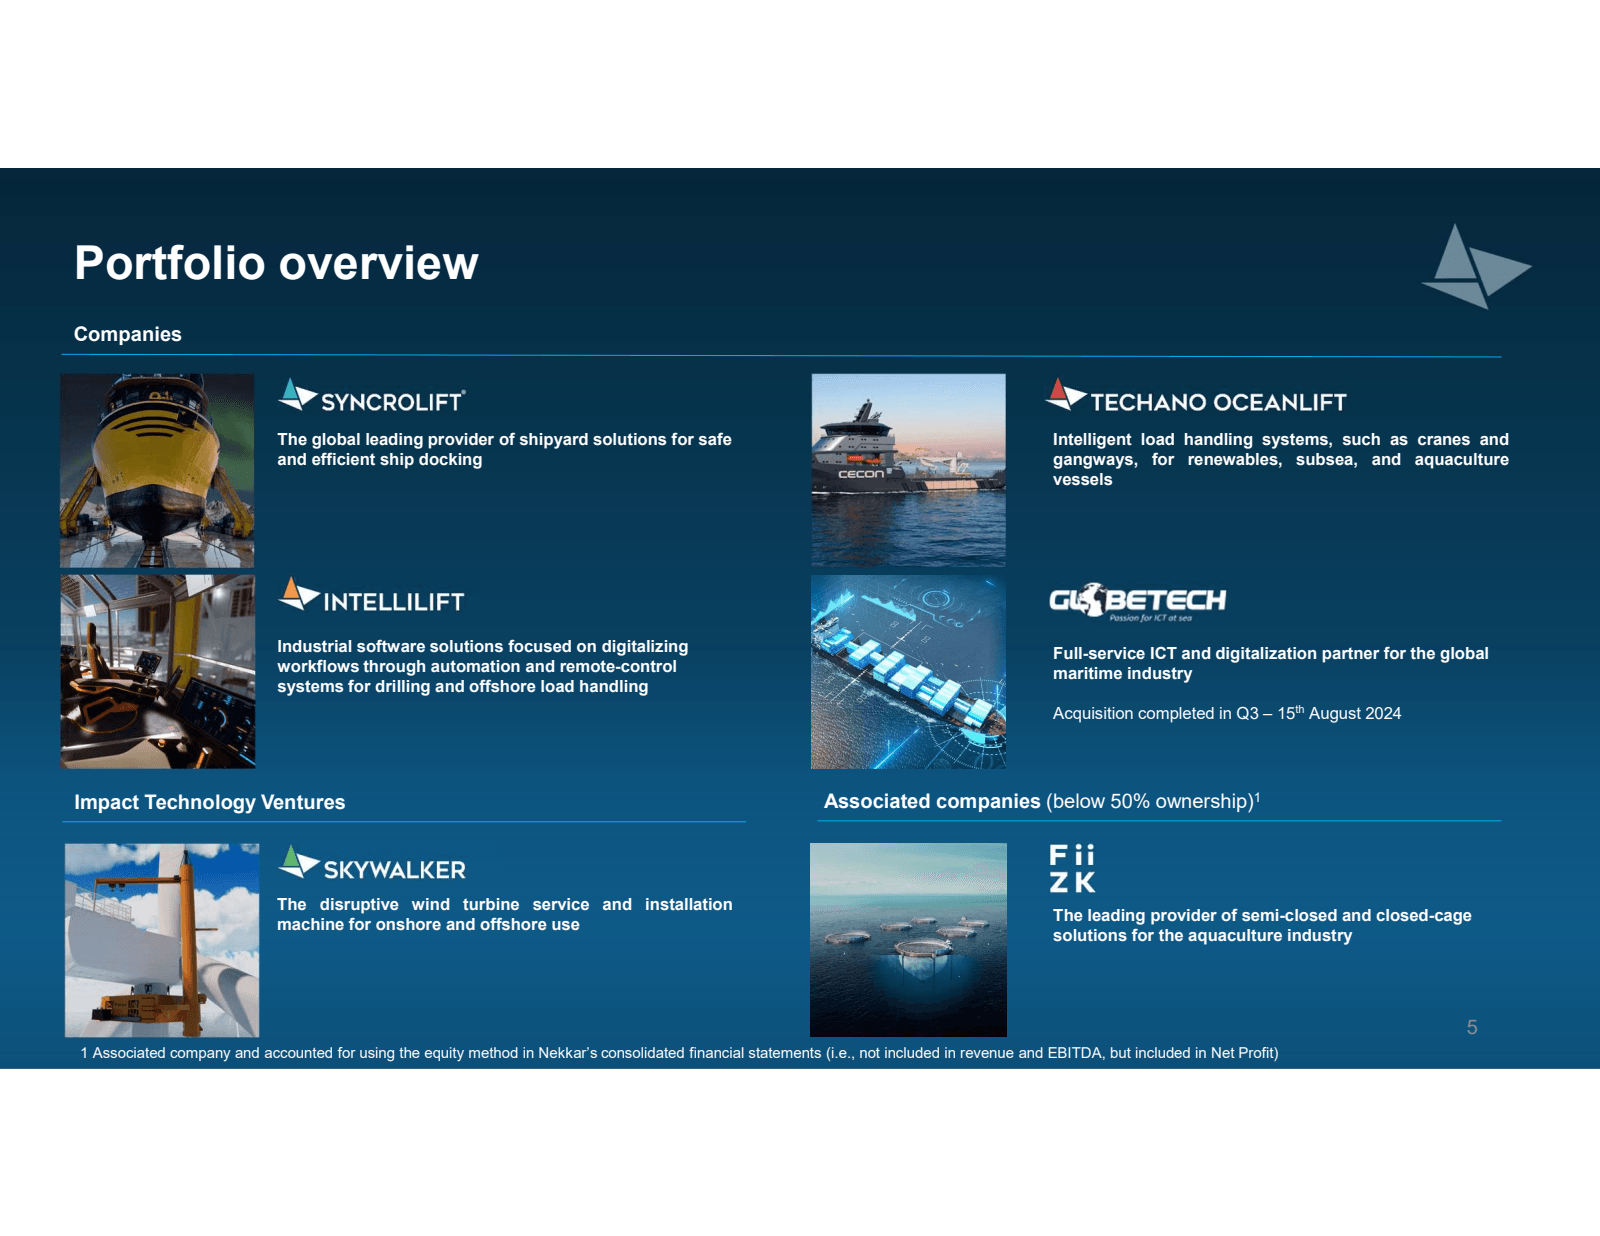Screen dimensions: 1600x1236
Task: Click the Intellilift logo
Action: click(371, 595)
